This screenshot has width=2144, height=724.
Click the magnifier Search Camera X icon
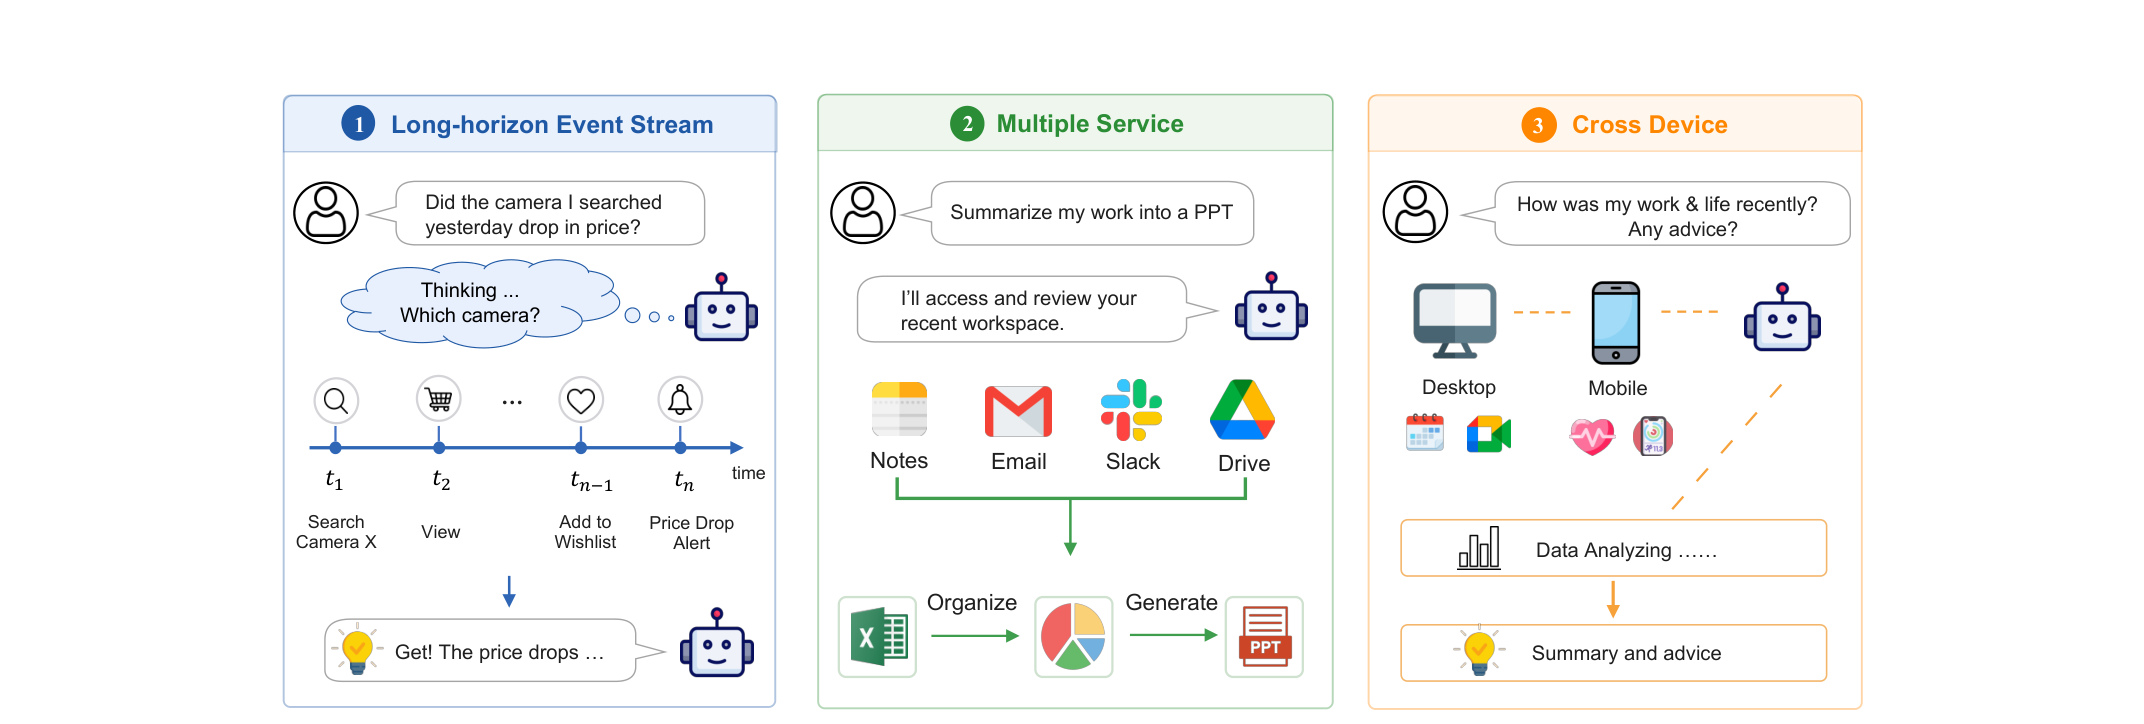click(x=336, y=401)
